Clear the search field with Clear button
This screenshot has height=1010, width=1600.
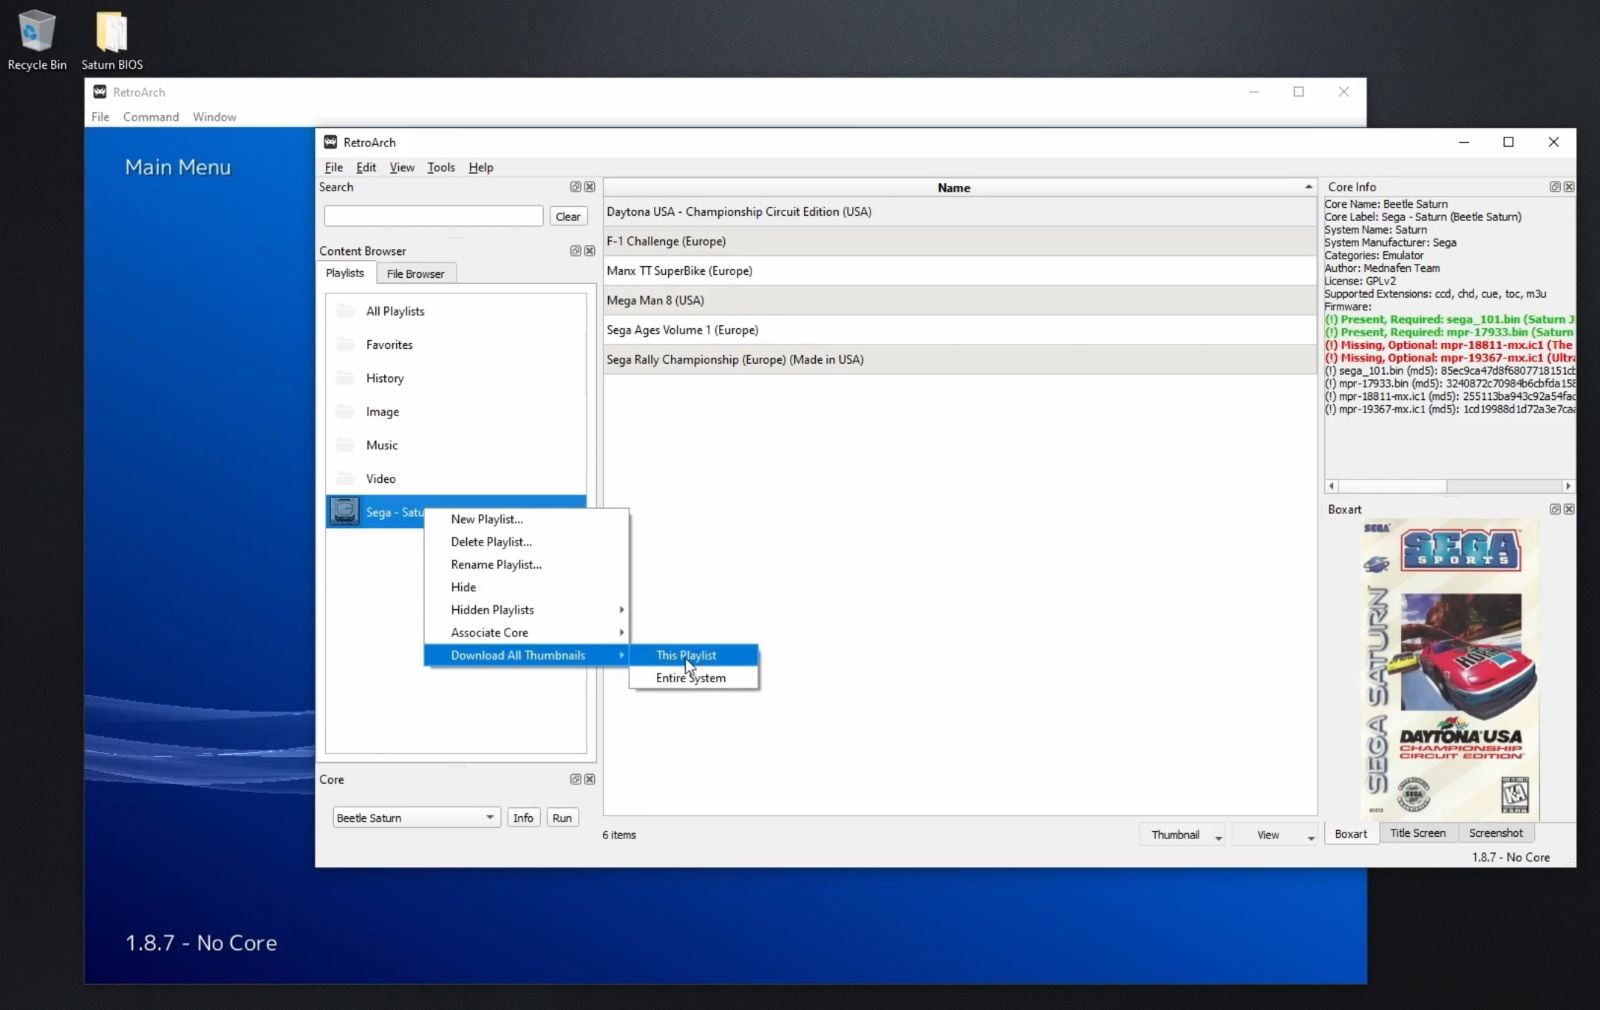568,216
